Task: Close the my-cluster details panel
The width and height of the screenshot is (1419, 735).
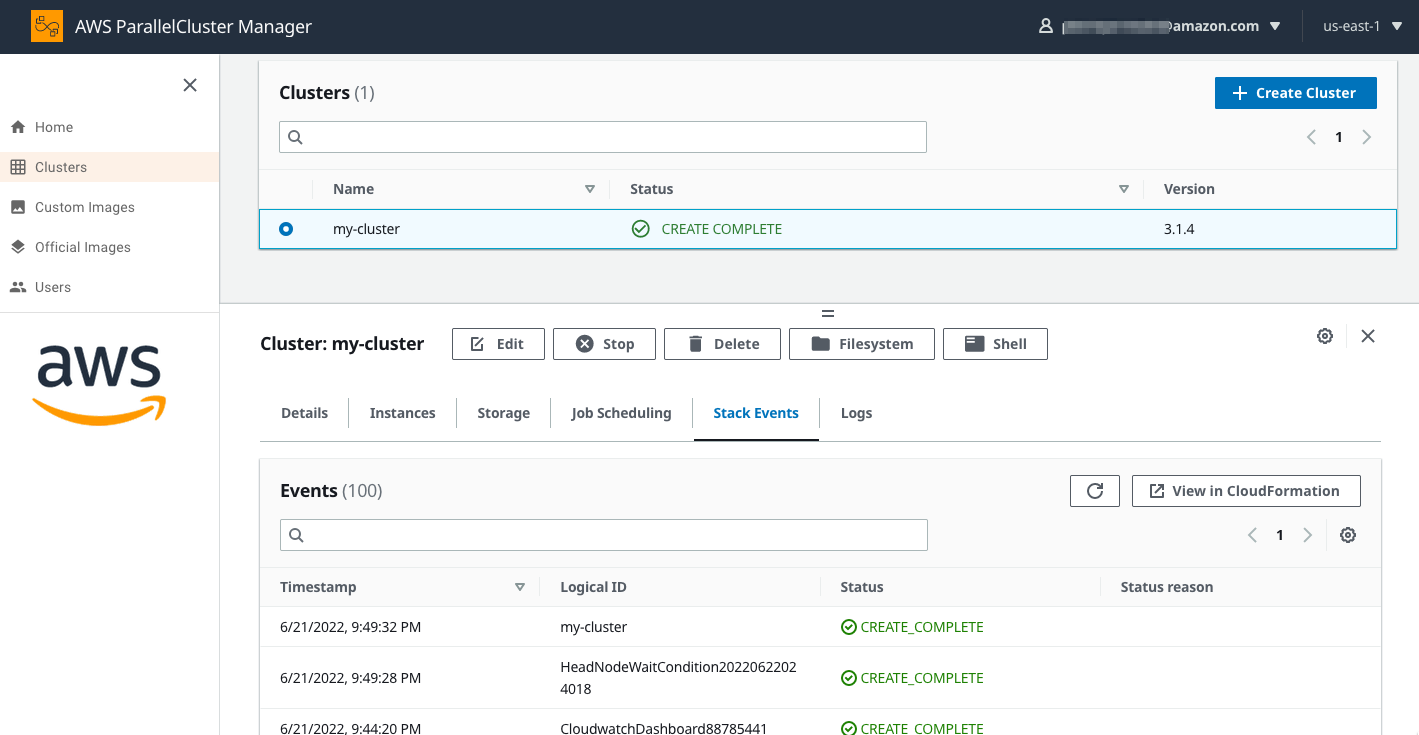Action: [x=1368, y=336]
